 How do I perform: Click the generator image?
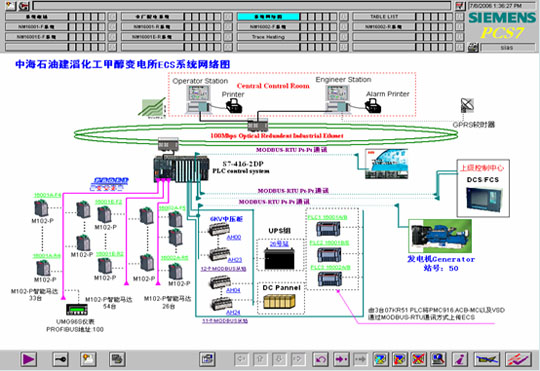coord(440,236)
